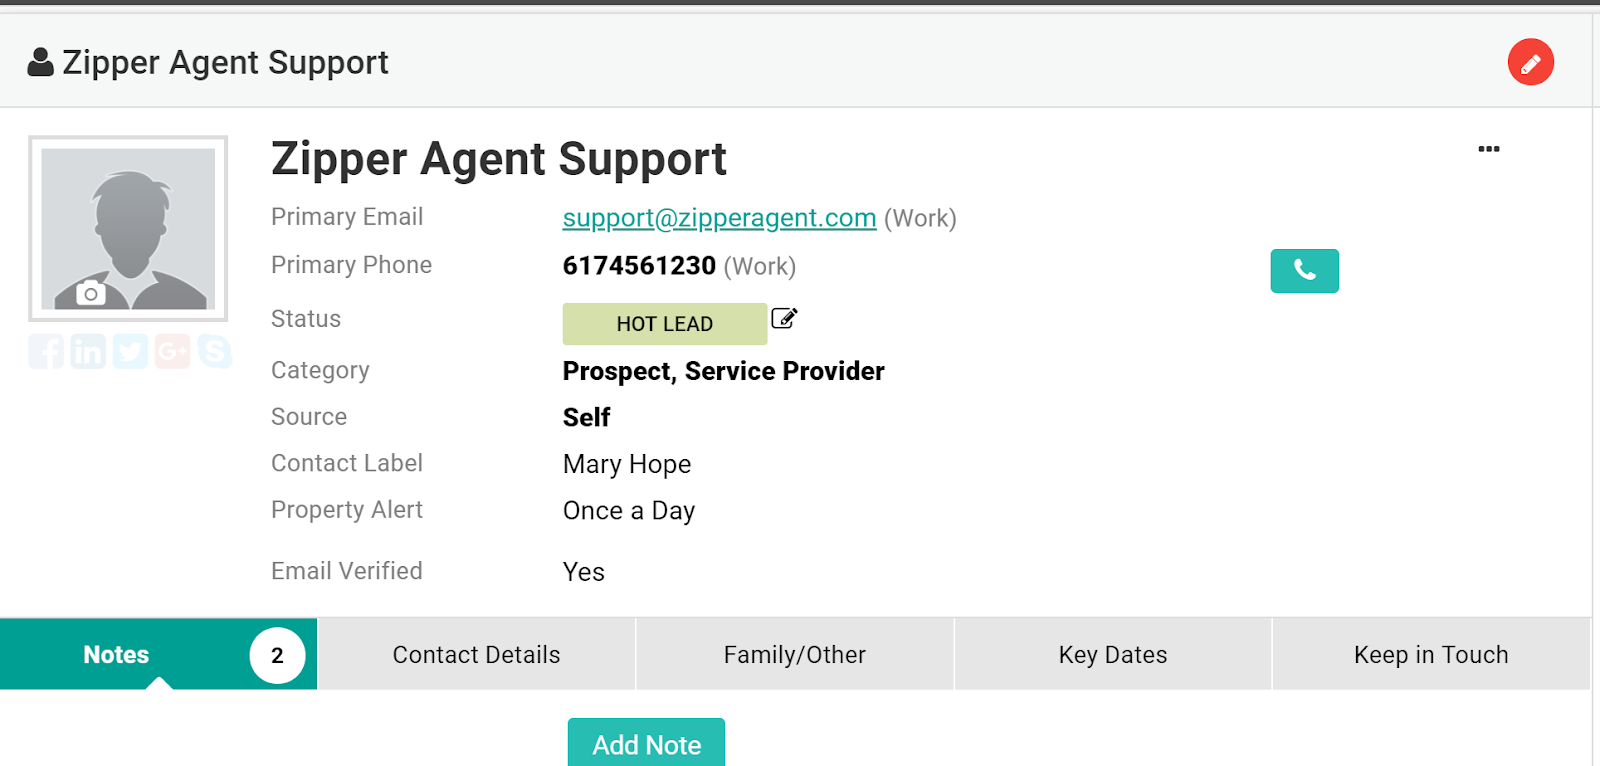
Task: Select the HOT LEAD status badge
Action: (664, 324)
